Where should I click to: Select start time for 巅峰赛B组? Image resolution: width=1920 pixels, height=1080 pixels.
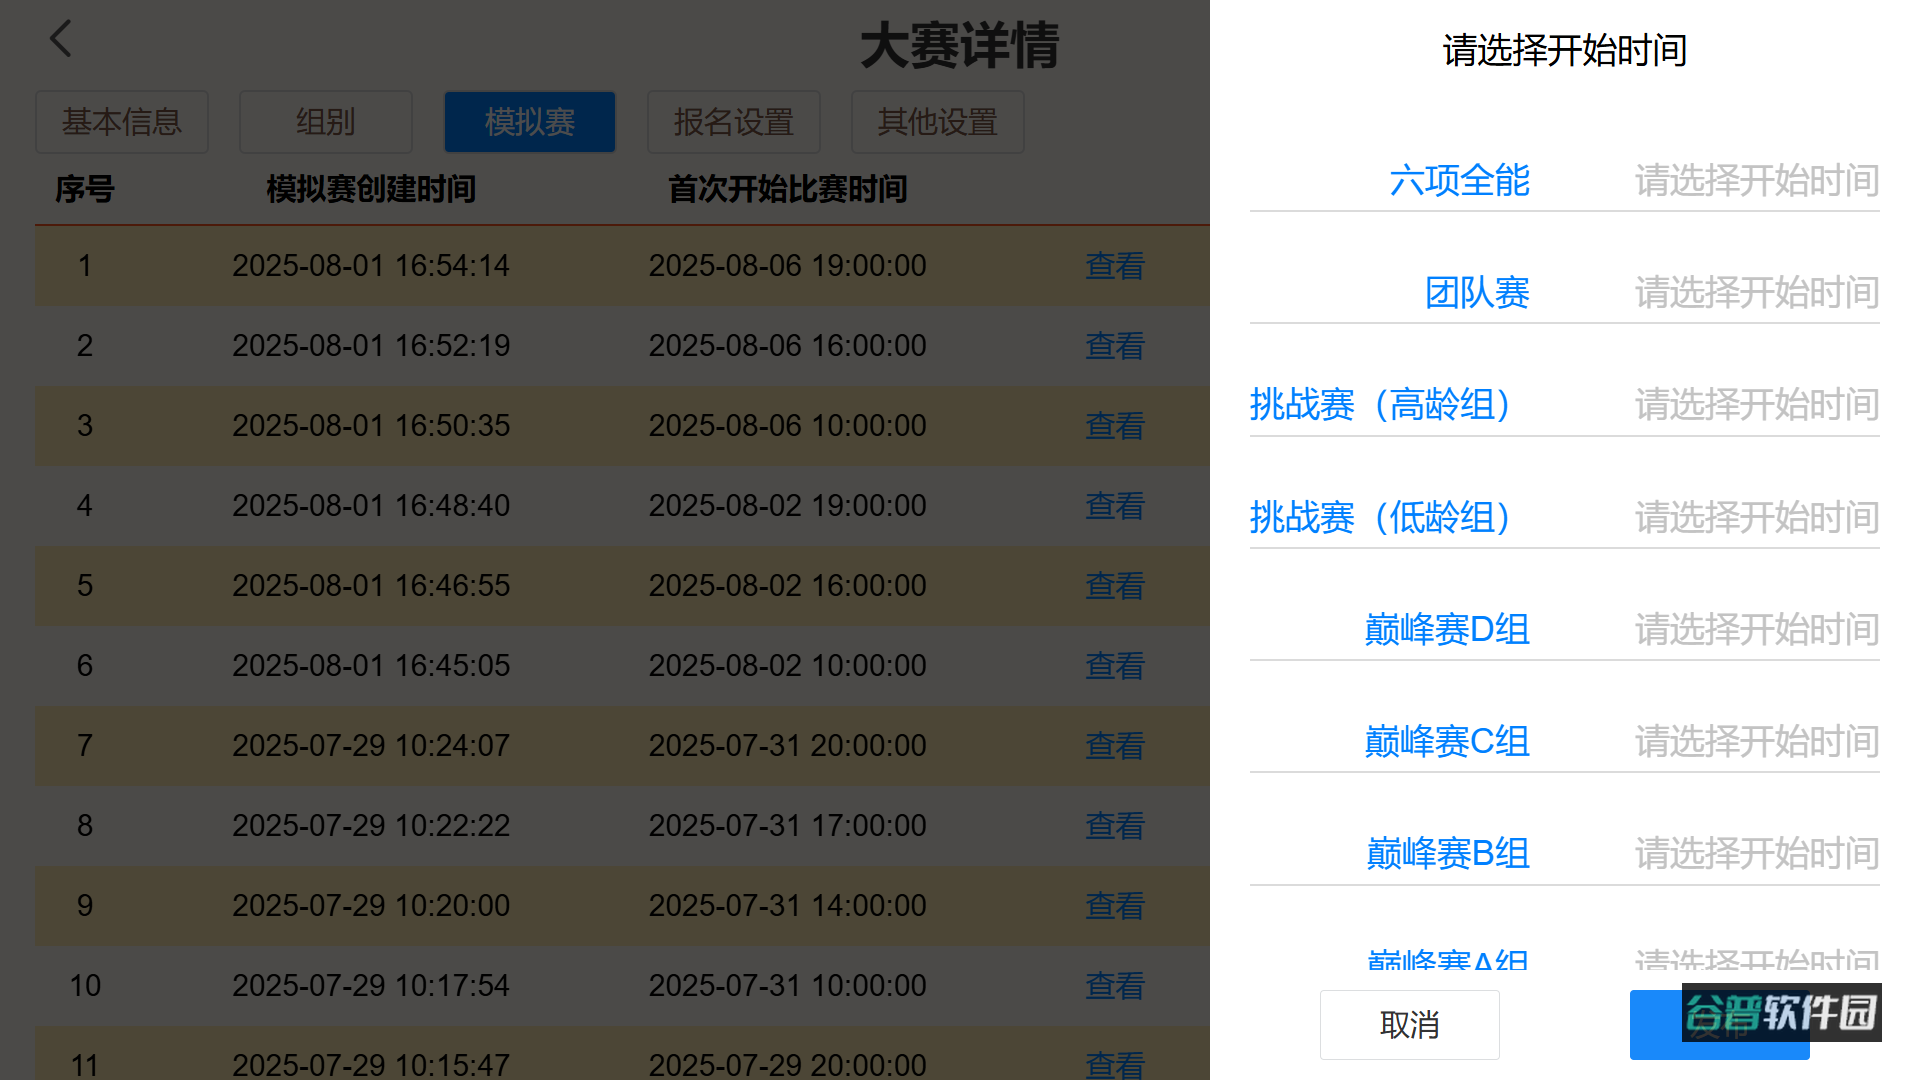1757,854
